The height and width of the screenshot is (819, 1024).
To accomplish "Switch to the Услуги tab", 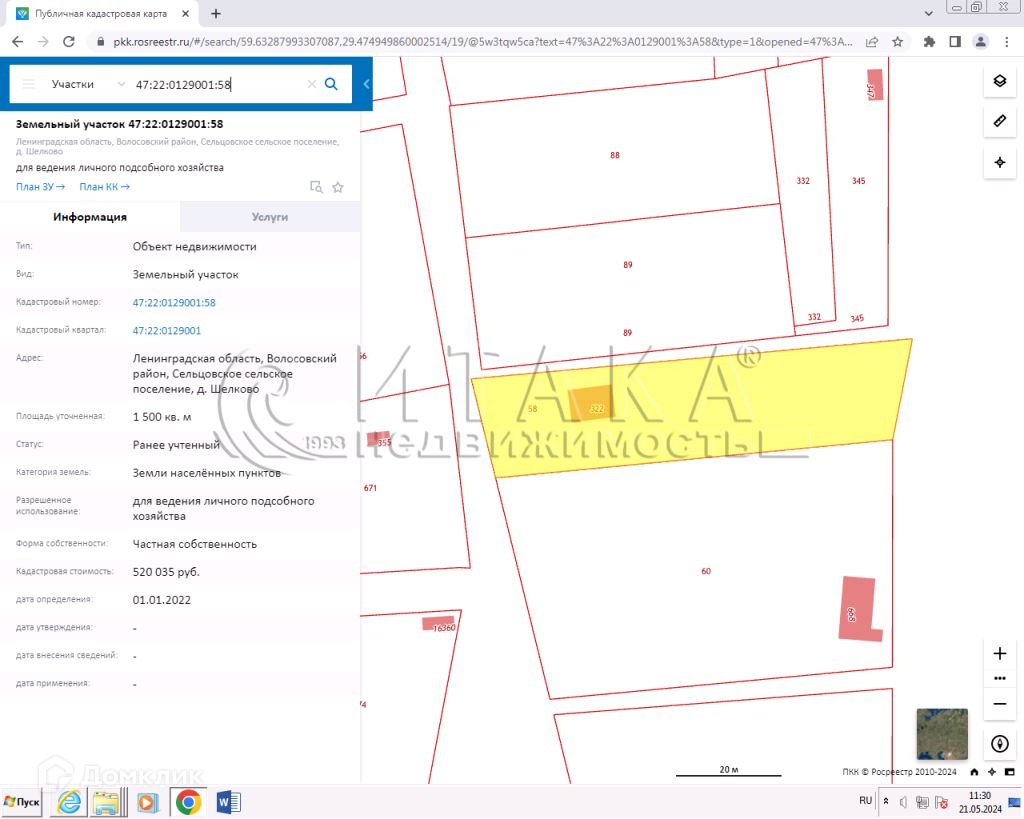I will 270,217.
